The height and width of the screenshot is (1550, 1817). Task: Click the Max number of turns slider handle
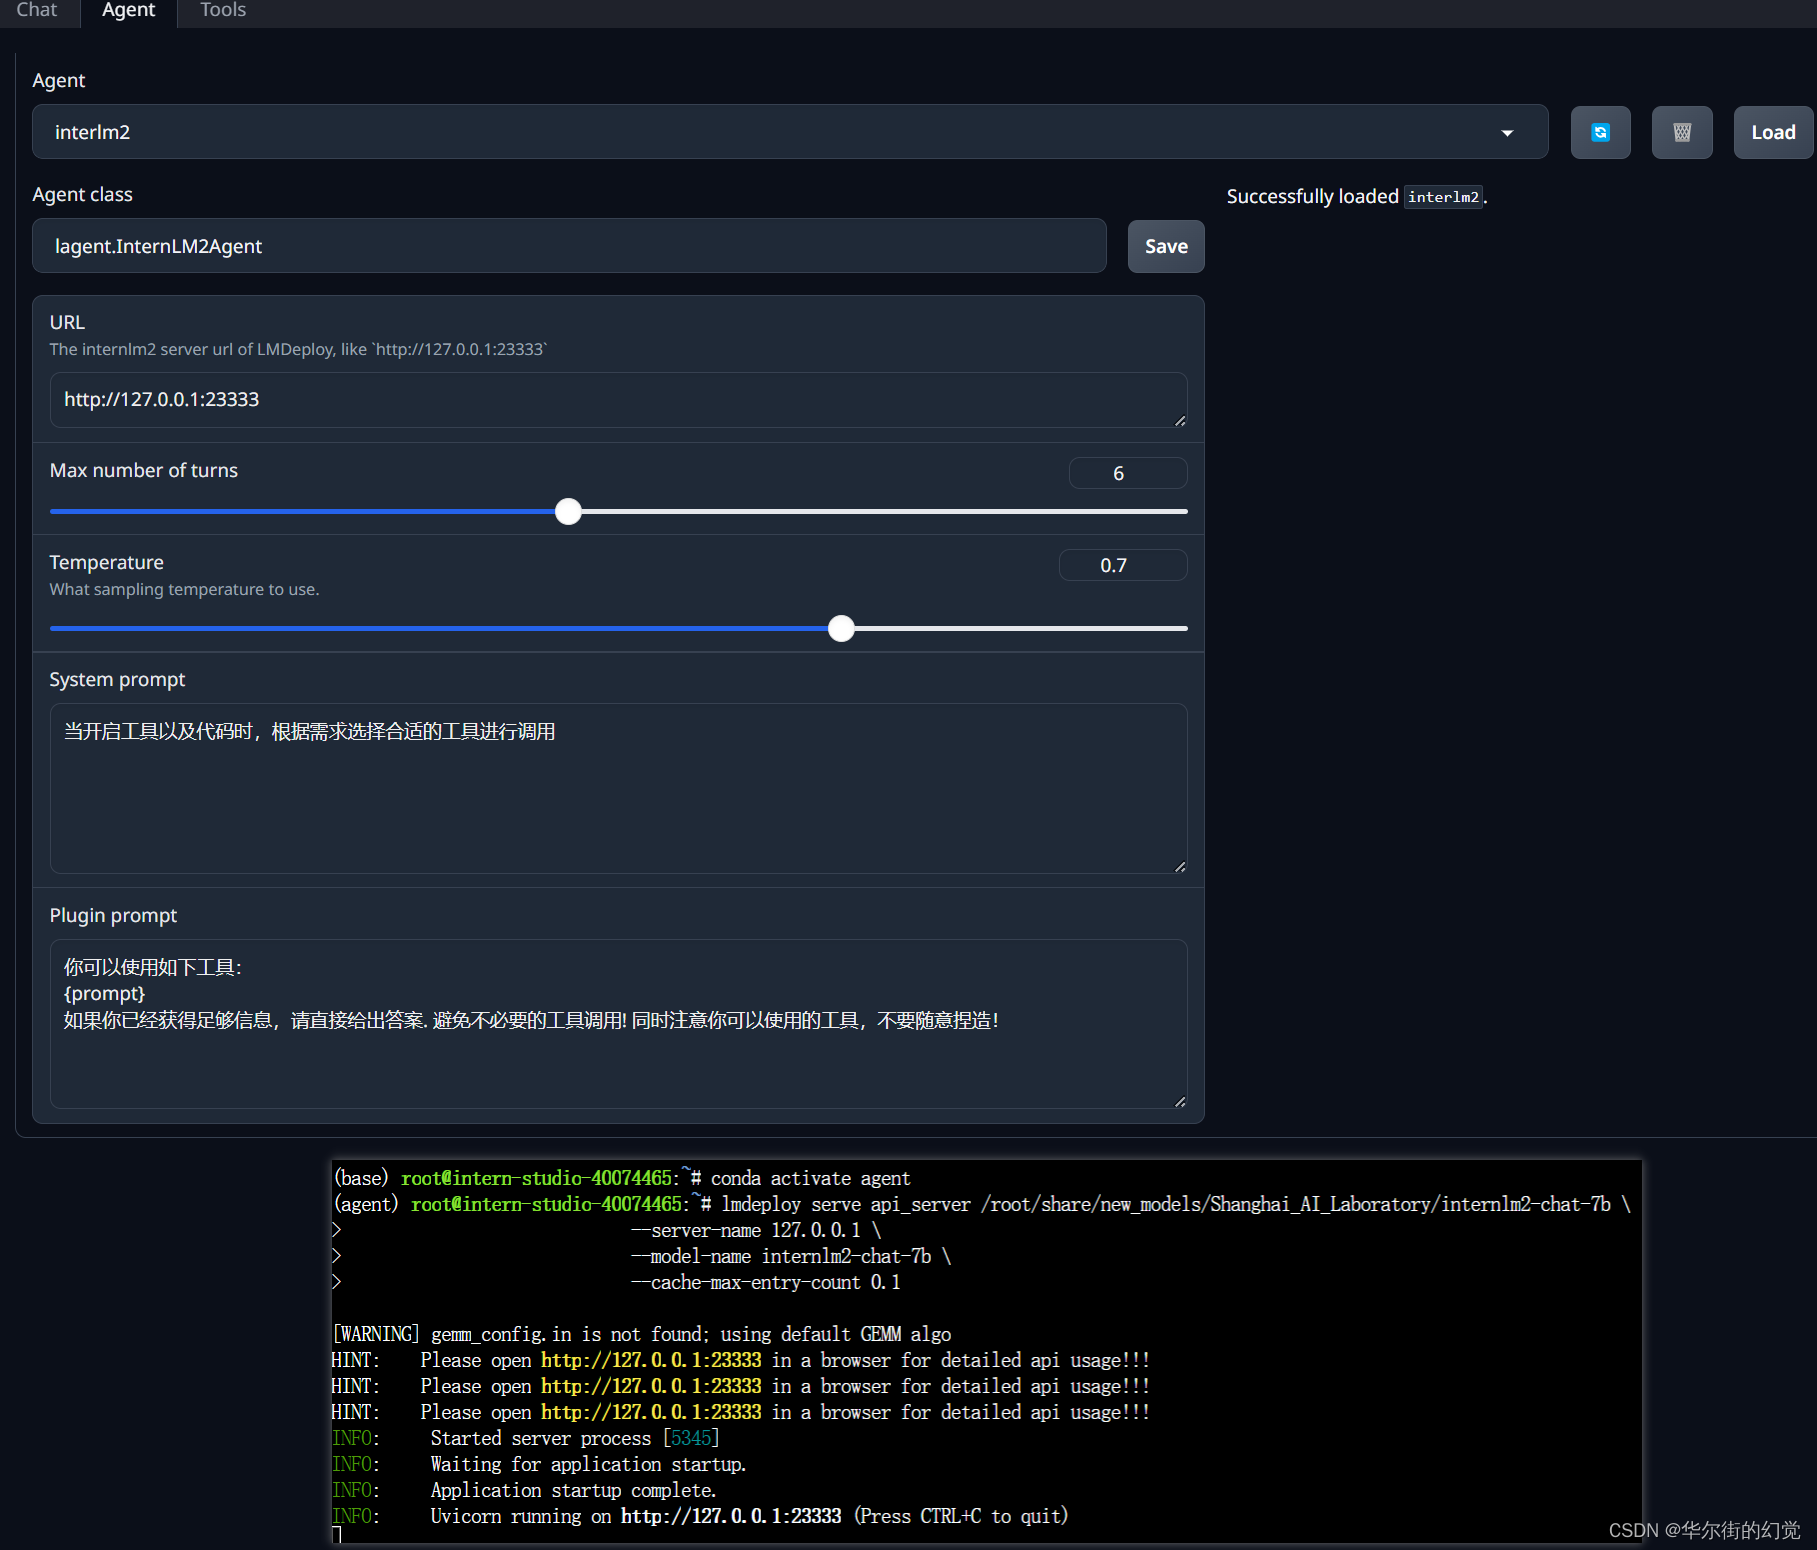(x=568, y=511)
